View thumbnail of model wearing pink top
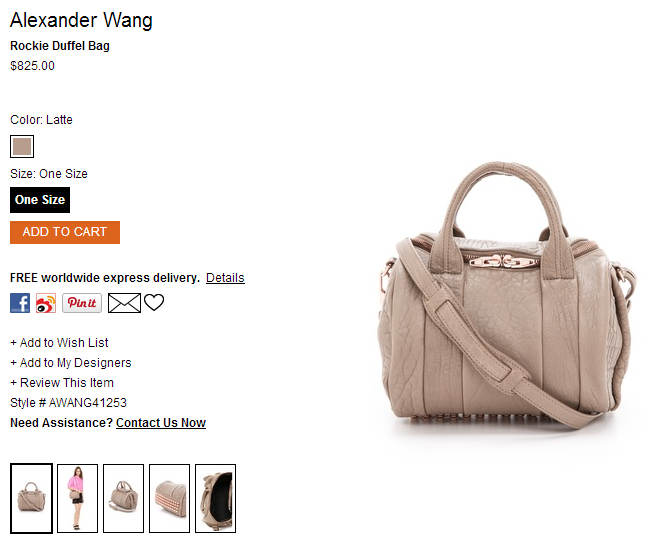 (77, 498)
